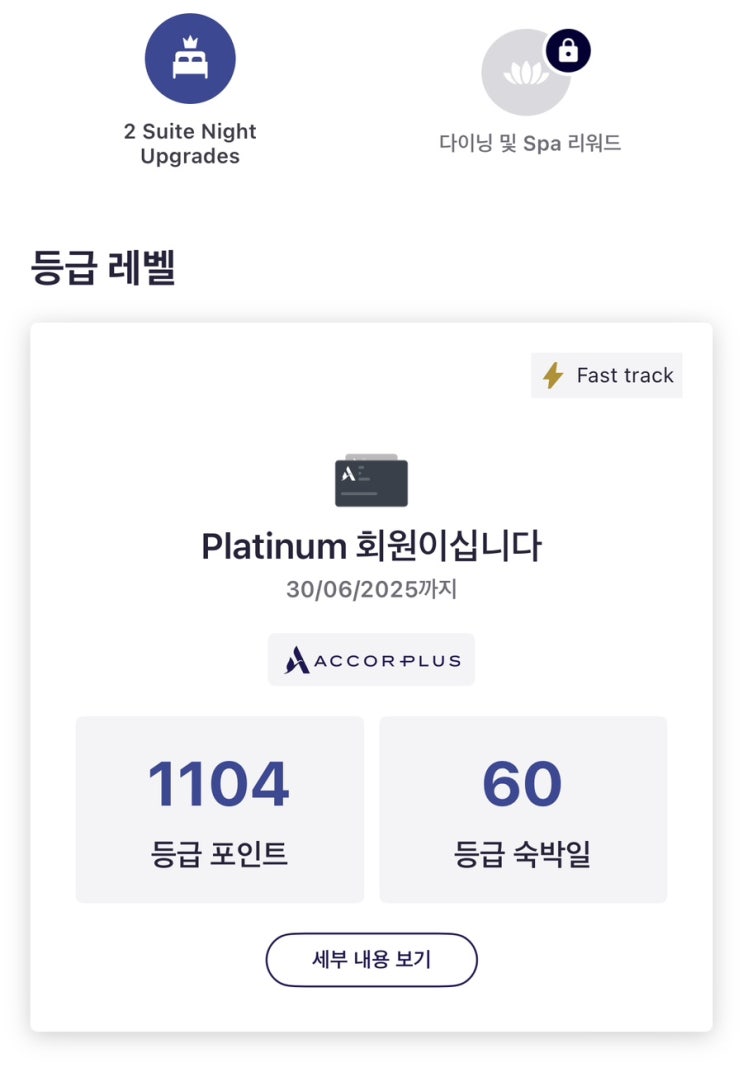Tap the grey lotus Spa reward icon
Viewport: 743px width, 1091px height.
pyautogui.click(x=525, y=72)
